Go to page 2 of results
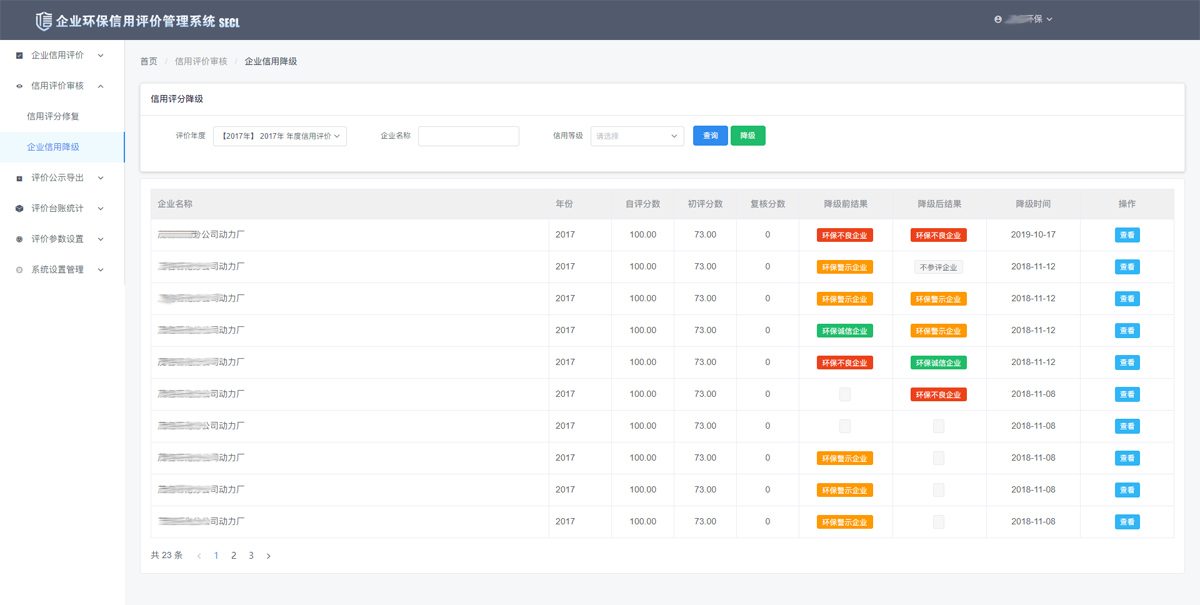 pyautogui.click(x=234, y=555)
